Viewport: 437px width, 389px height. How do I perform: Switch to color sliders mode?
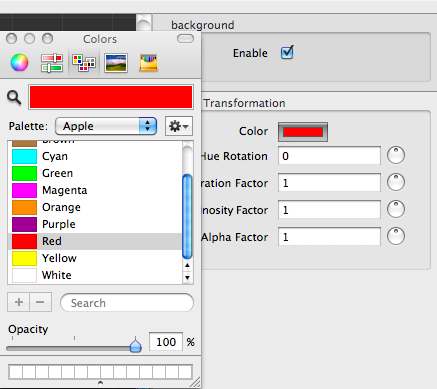pos(52,63)
